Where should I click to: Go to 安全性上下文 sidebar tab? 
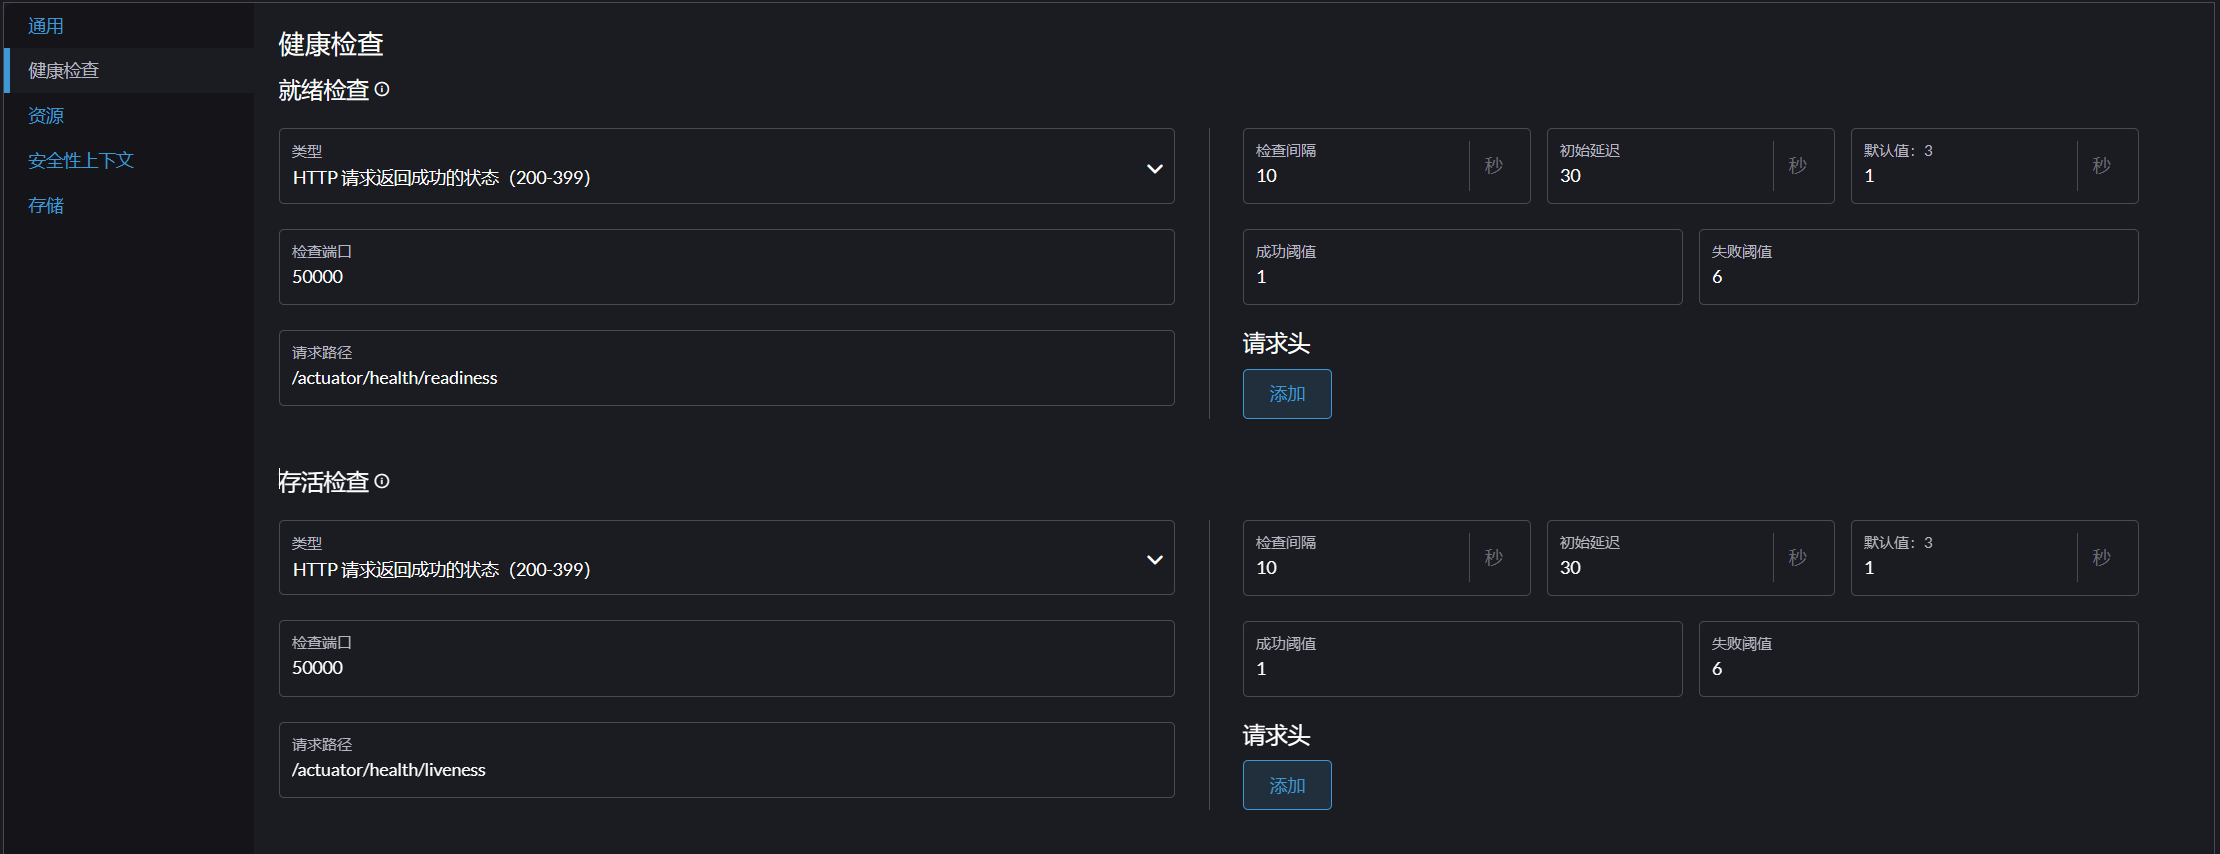tap(81, 161)
